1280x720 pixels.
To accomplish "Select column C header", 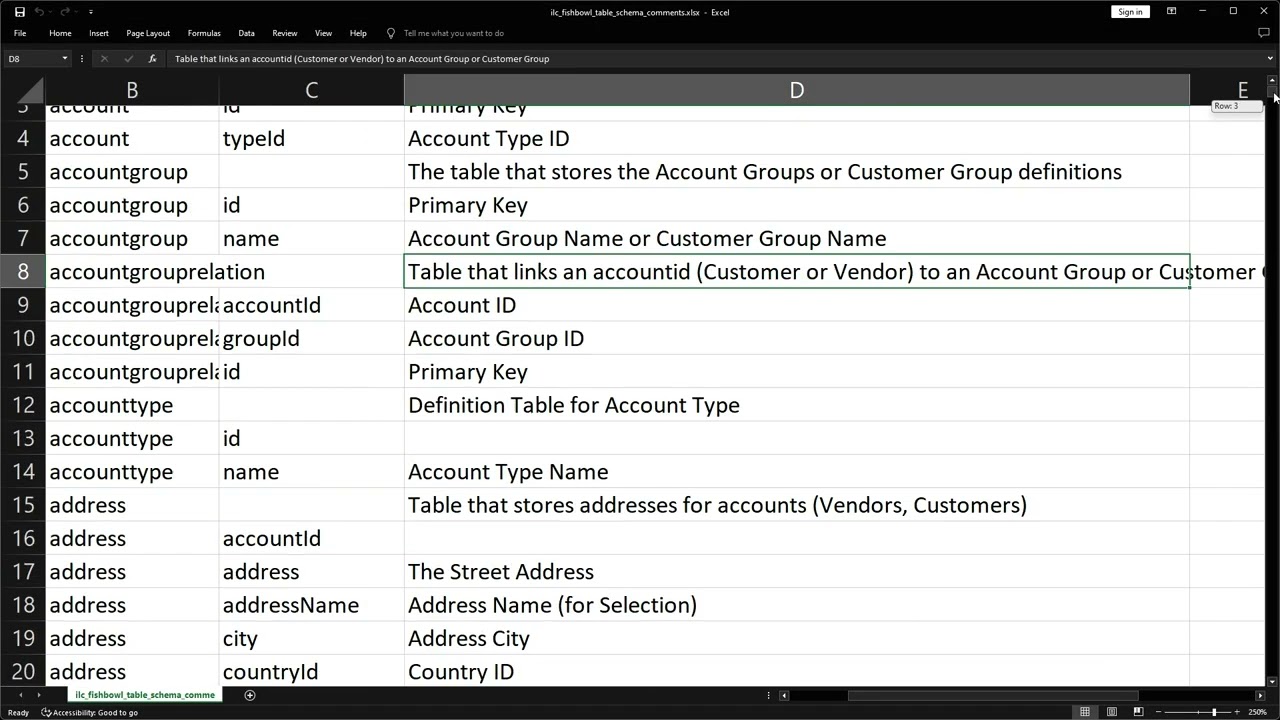I will pos(311,90).
